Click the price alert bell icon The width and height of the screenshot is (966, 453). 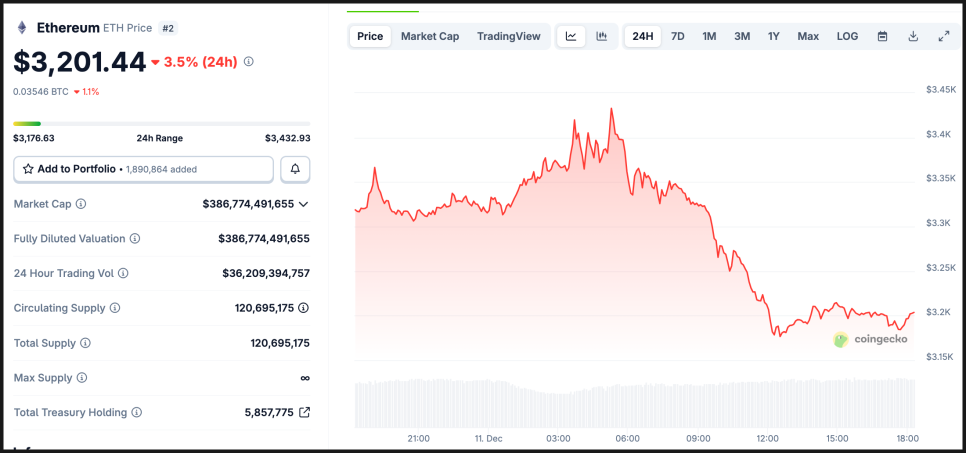(x=295, y=170)
